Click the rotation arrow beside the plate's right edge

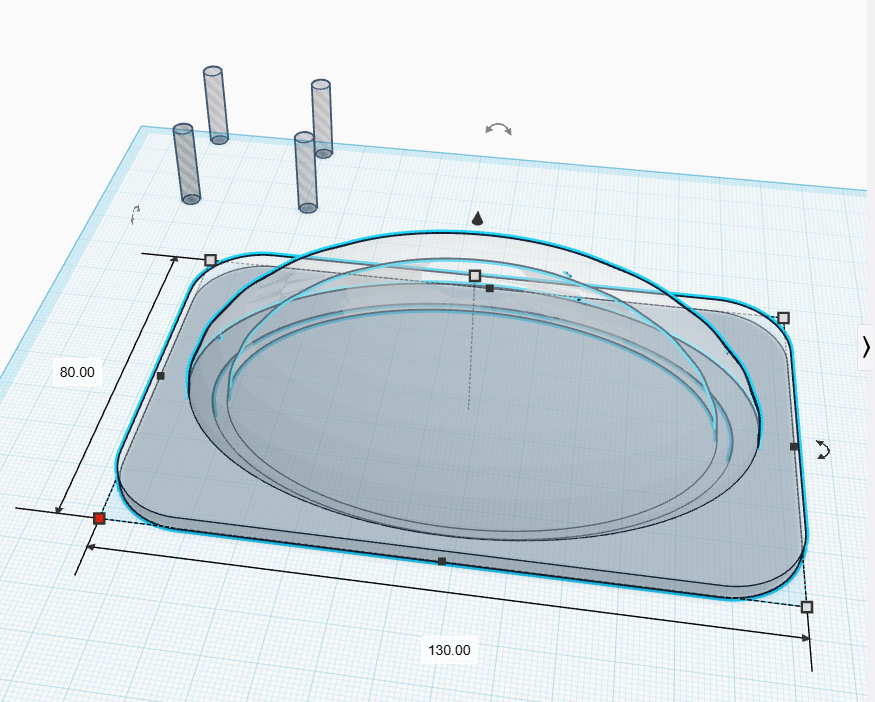[x=823, y=450]
